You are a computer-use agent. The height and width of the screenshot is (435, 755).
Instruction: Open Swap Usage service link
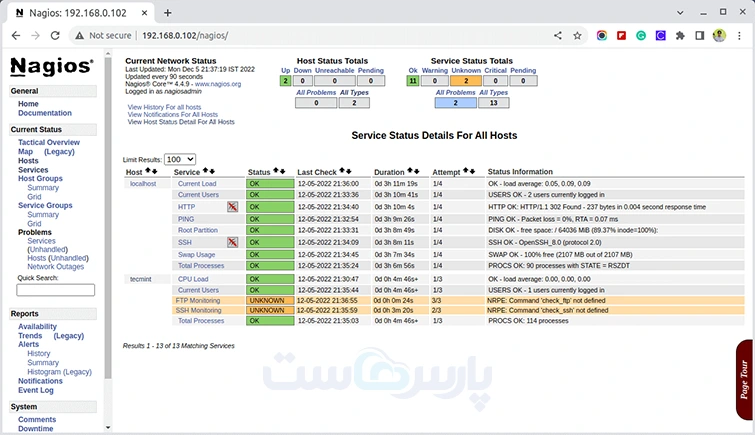coord(196,254)
